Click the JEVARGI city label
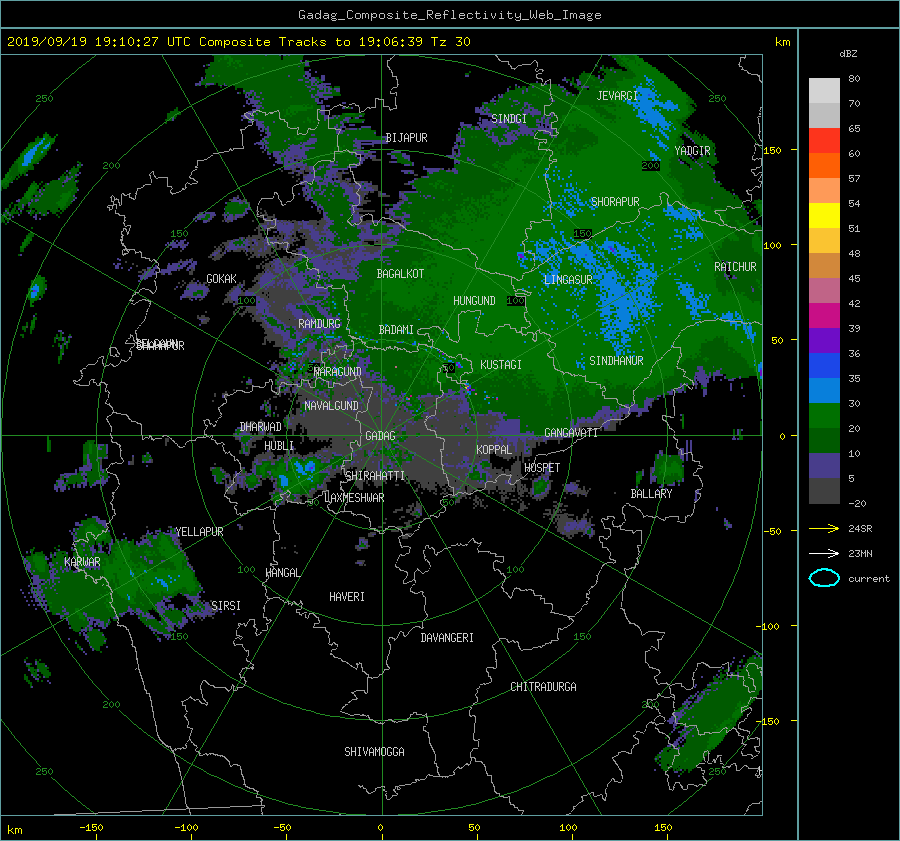The width and height of the screenshot is (900, 841). 617,96
